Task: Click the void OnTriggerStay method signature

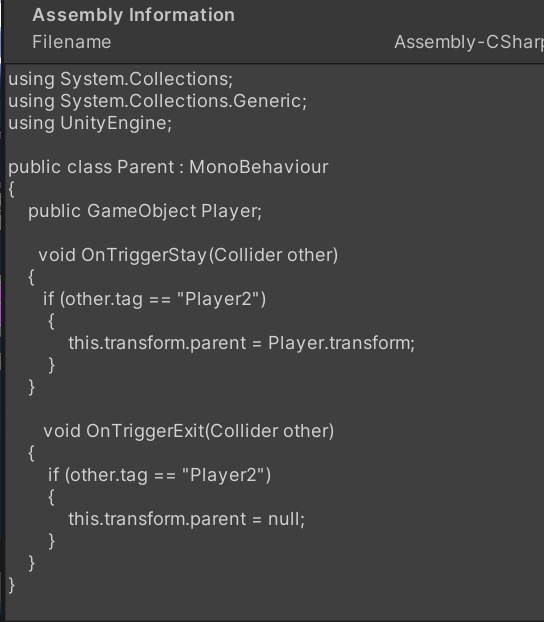Action: (188, 255)
